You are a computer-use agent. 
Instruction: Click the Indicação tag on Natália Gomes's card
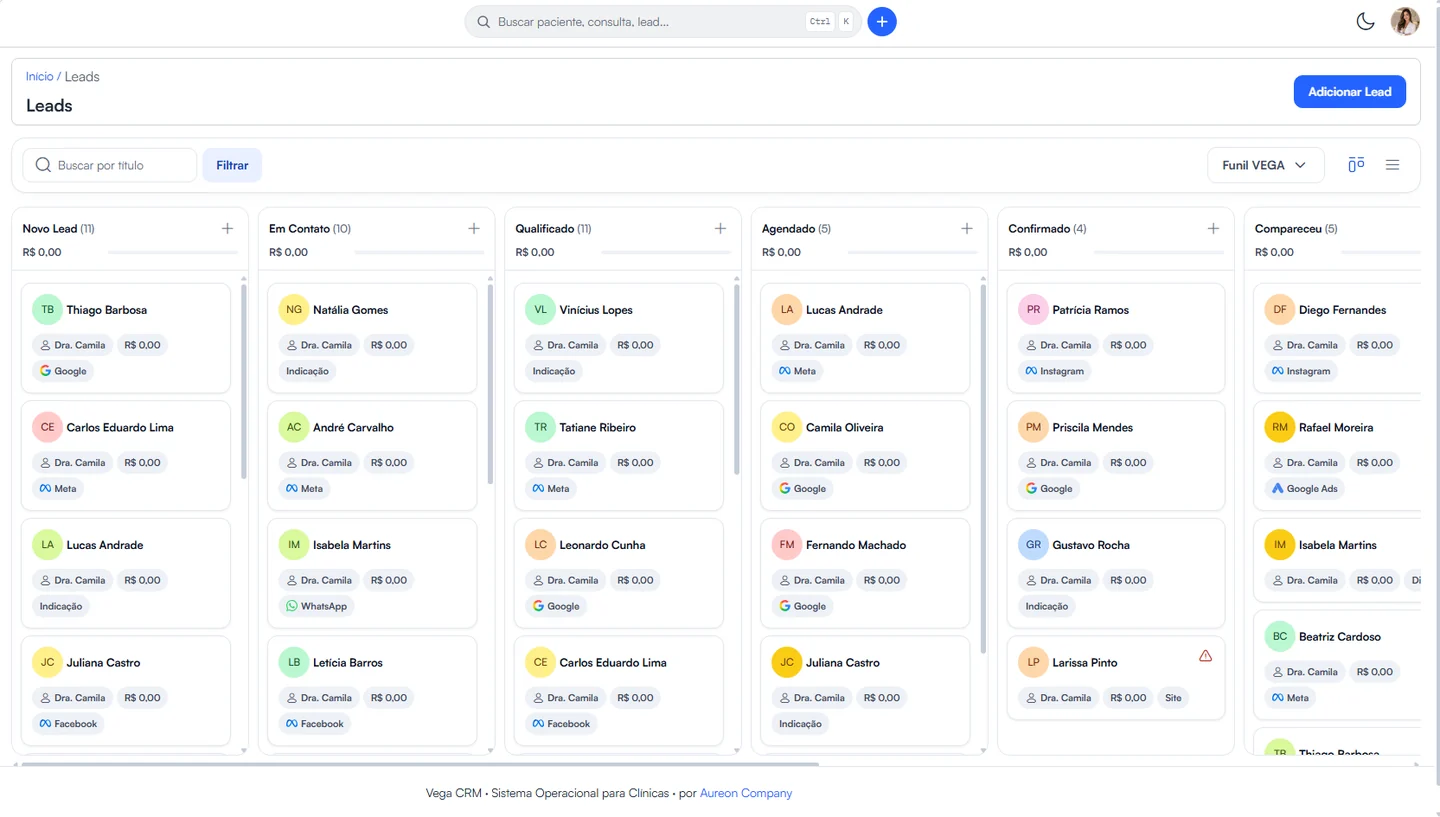point(307,371)
